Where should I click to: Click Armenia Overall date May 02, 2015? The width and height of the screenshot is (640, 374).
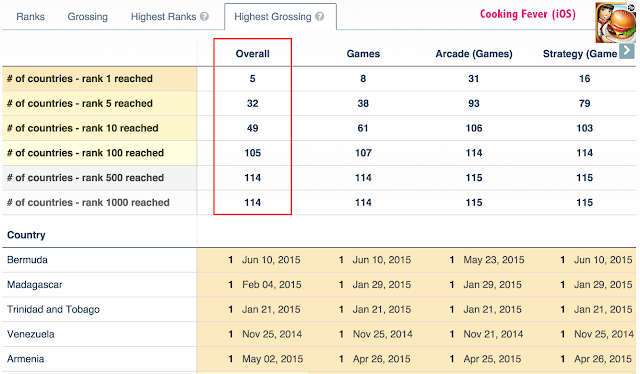coord(273,359)
